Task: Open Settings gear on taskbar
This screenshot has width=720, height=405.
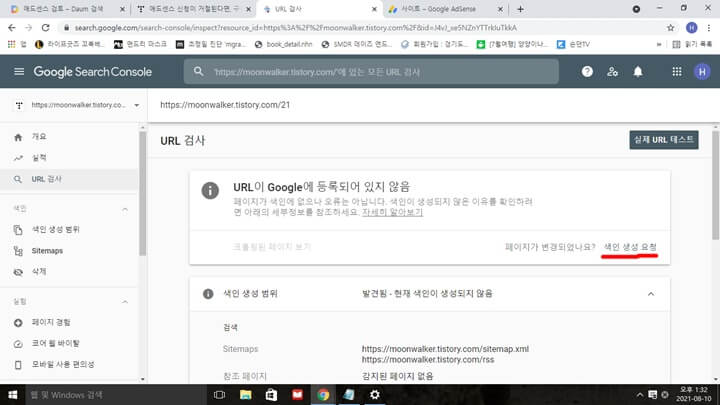Action: [375, 395]
